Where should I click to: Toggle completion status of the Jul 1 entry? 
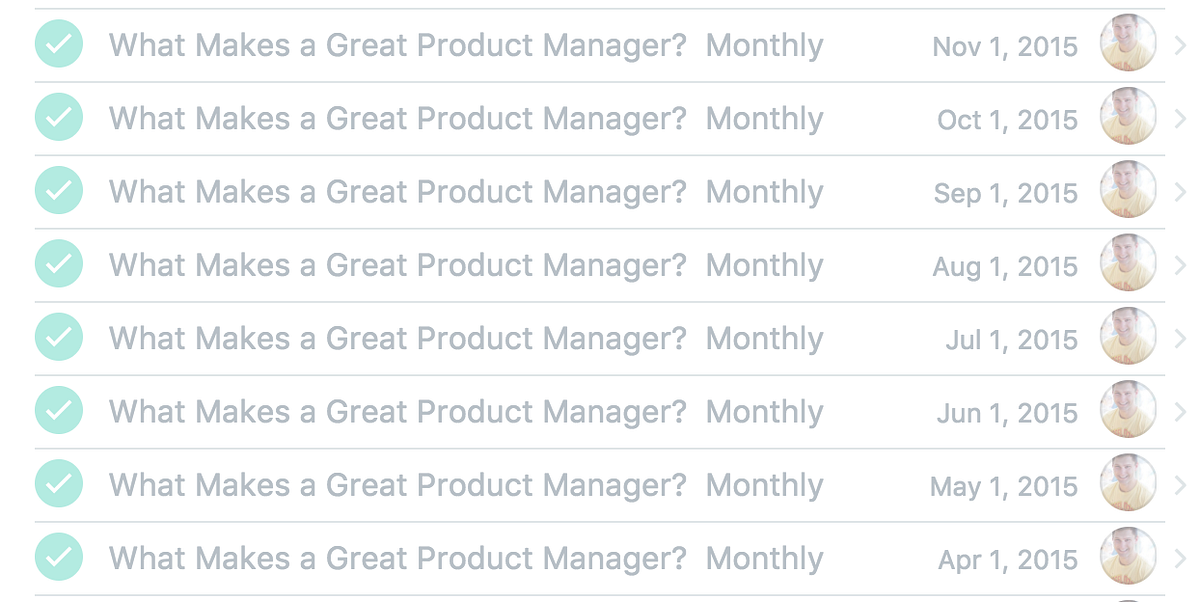click(58, 337)
